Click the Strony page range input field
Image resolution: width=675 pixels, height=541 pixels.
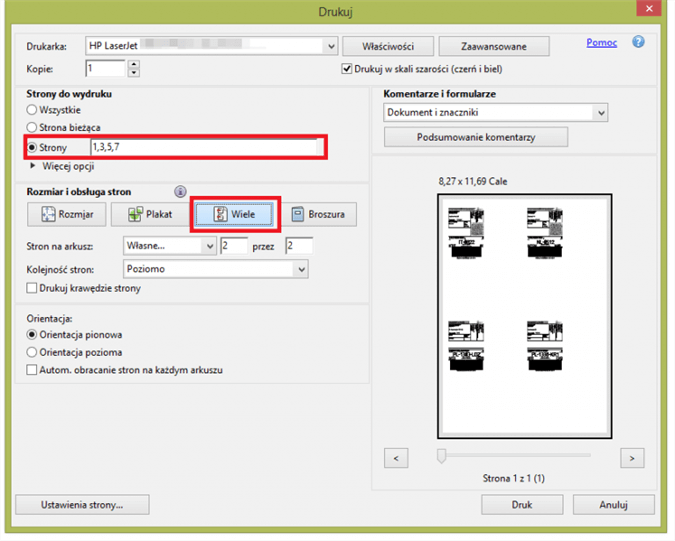coord(204,147)
